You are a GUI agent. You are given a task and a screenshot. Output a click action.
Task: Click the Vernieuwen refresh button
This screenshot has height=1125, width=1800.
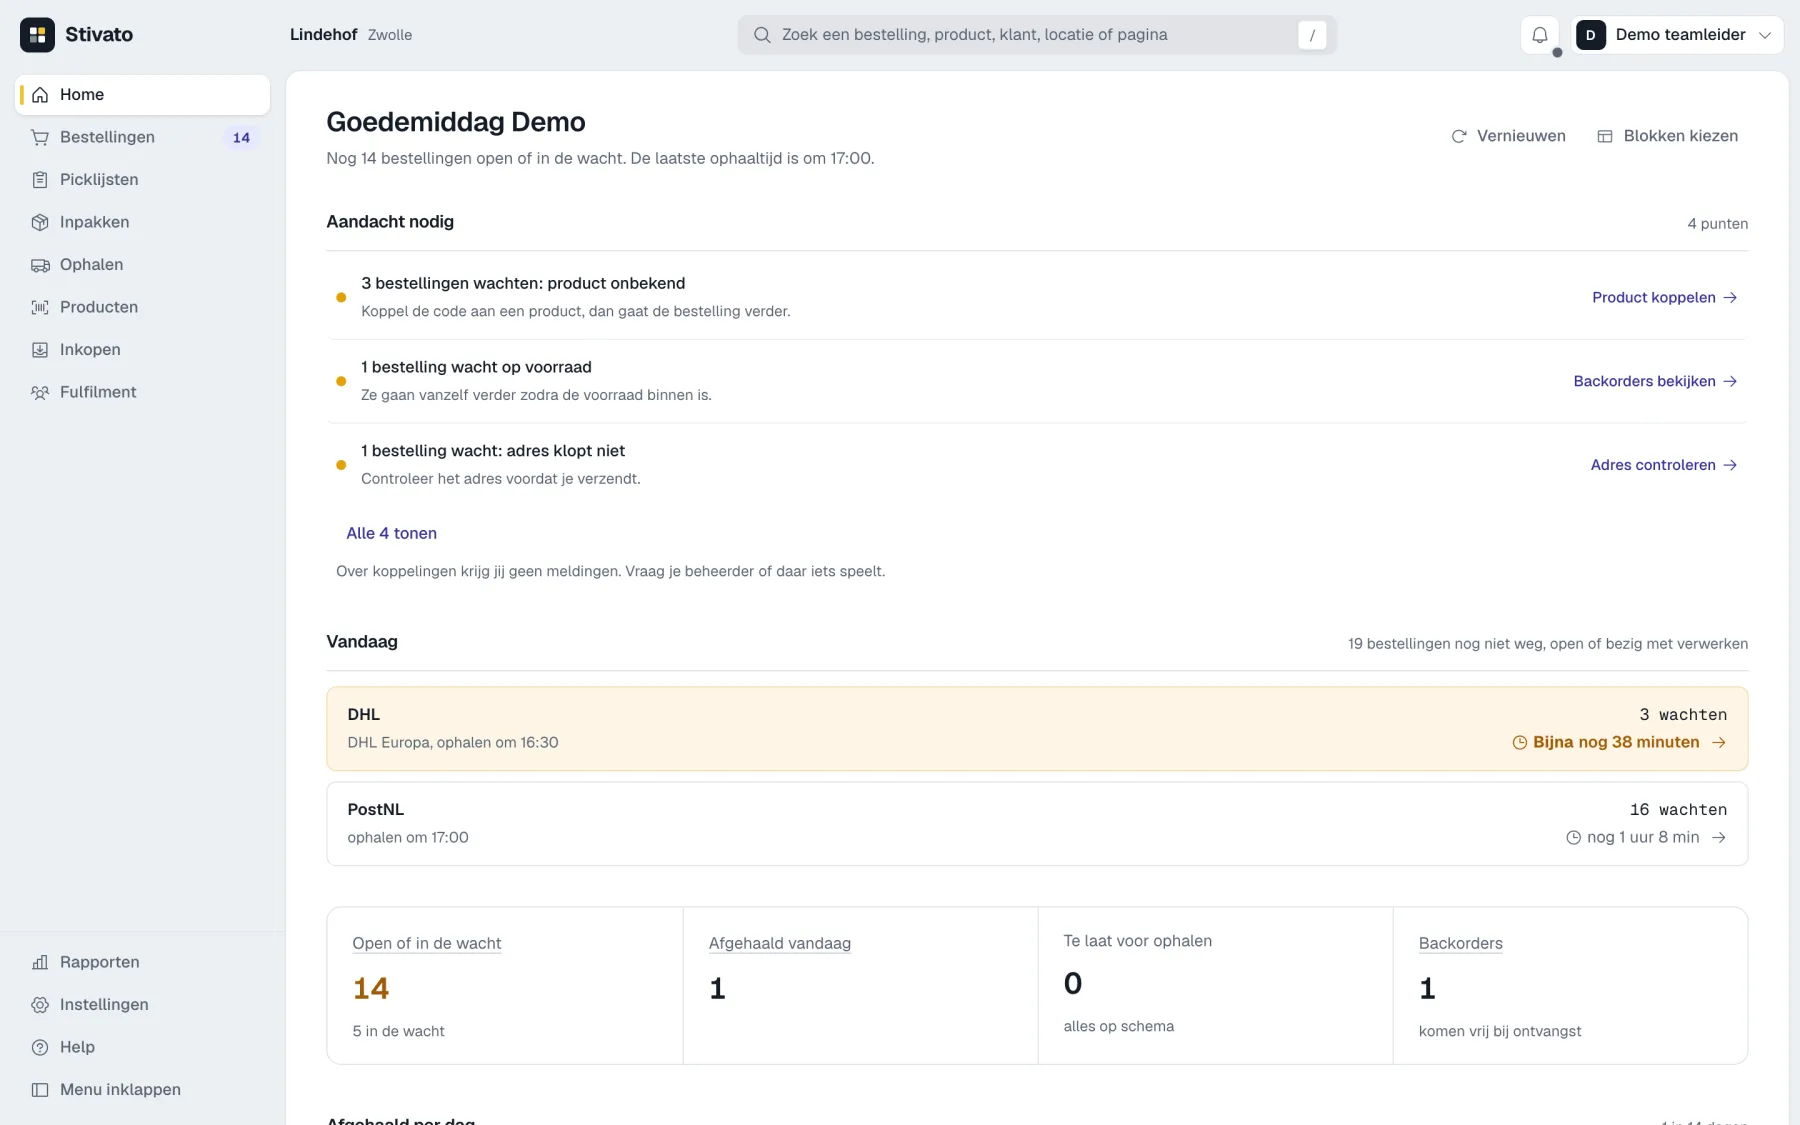click(1508, 136)
